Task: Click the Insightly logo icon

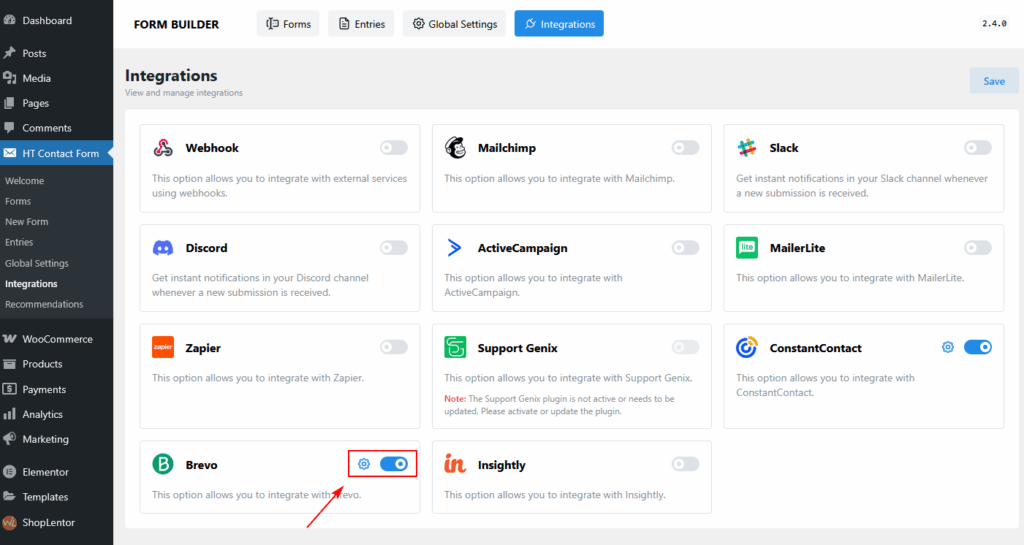Action: pyautogui.click(x=455, y=465)
